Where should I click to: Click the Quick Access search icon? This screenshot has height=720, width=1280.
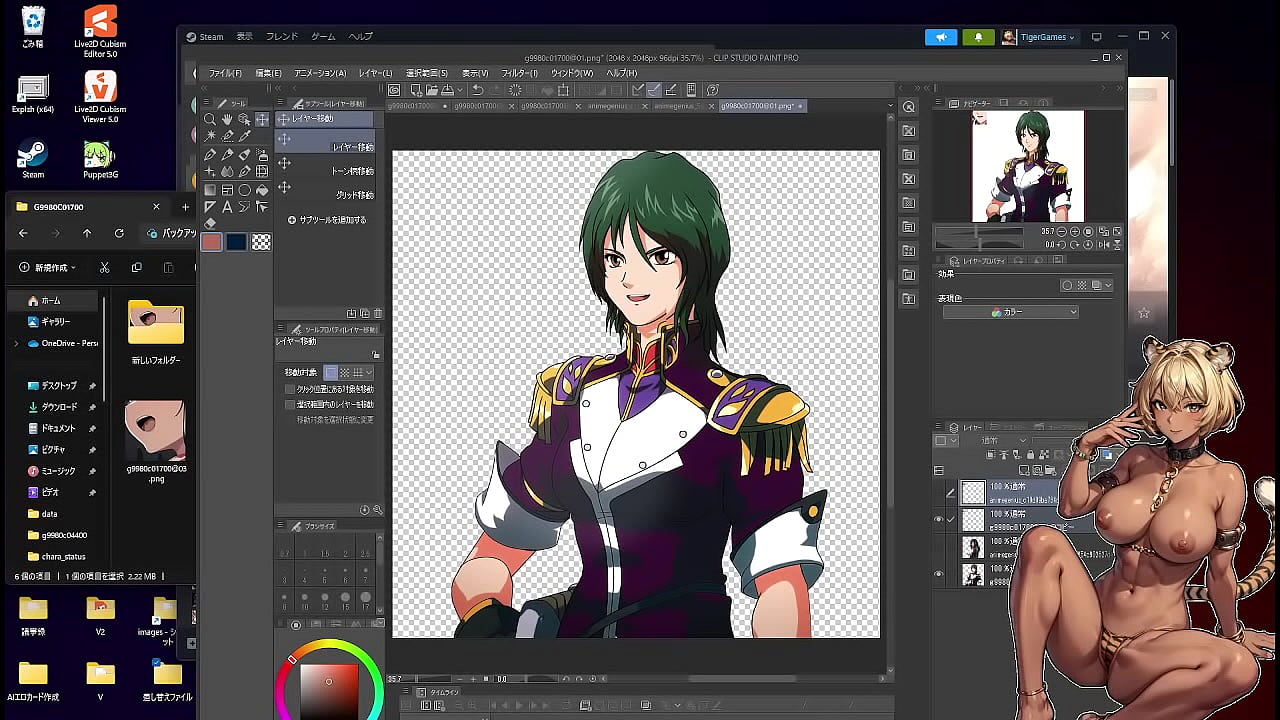click(908, 107)
